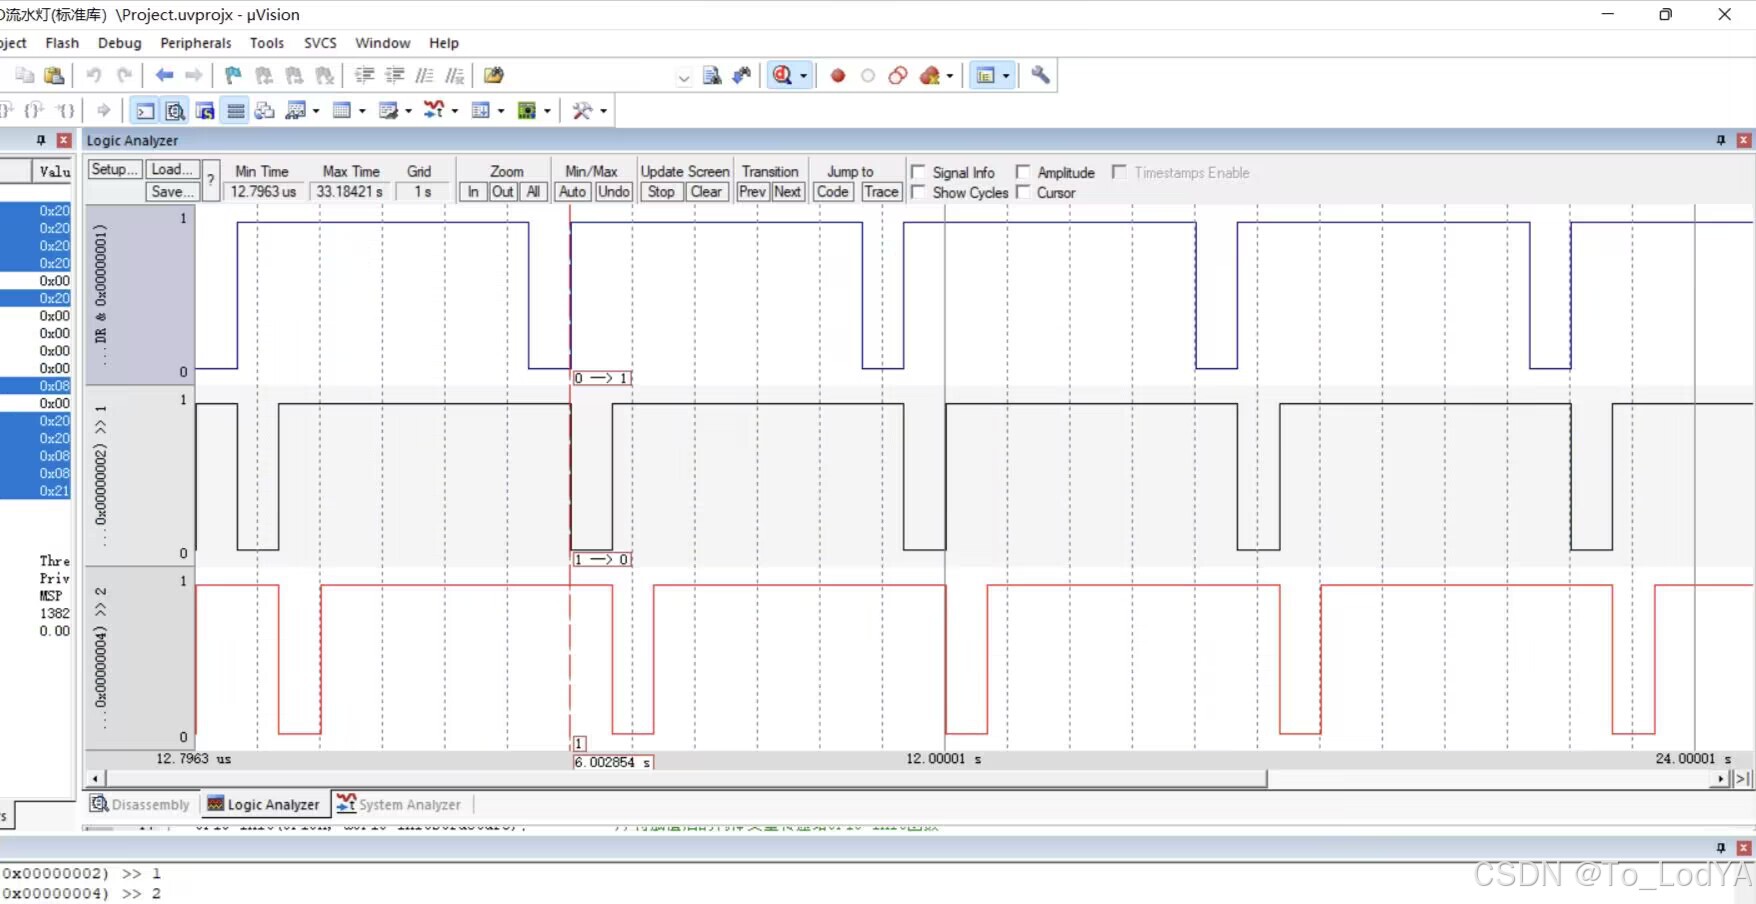The width and height of the screenshot is (1756, 904).
Task: Toggle the Registers Window icon
Action: [x=236, y=111]
